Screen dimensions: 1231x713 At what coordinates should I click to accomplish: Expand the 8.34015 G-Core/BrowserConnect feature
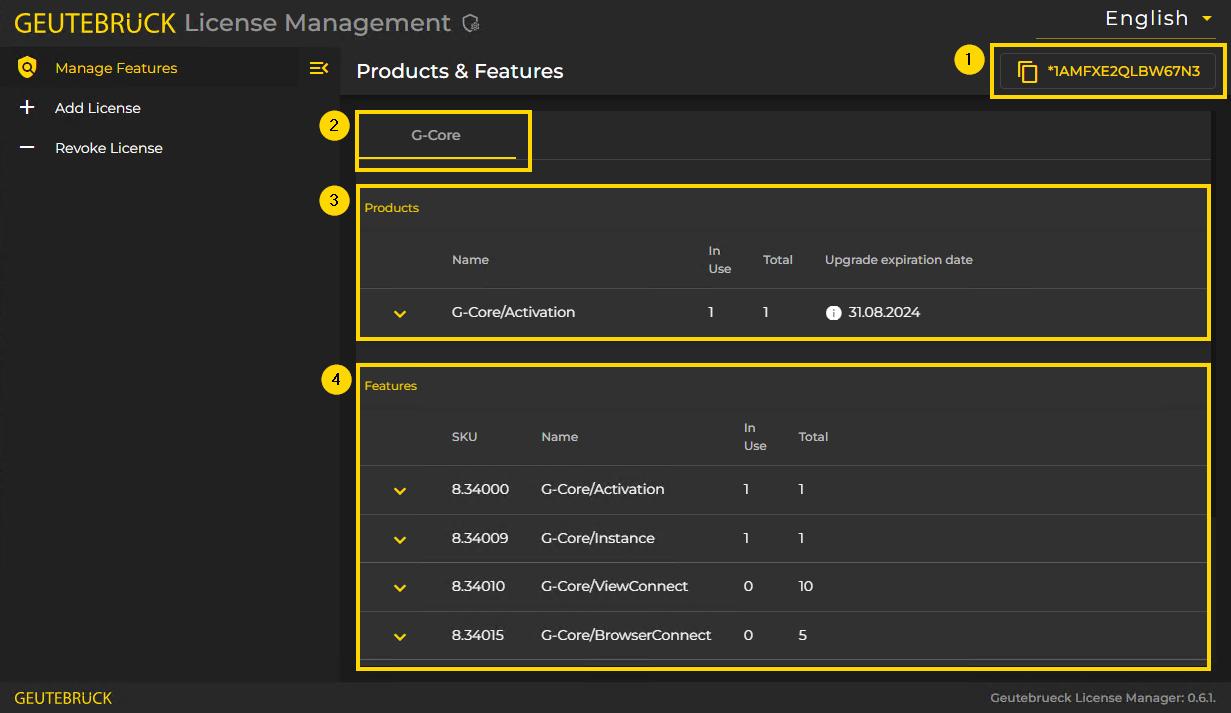399,635
